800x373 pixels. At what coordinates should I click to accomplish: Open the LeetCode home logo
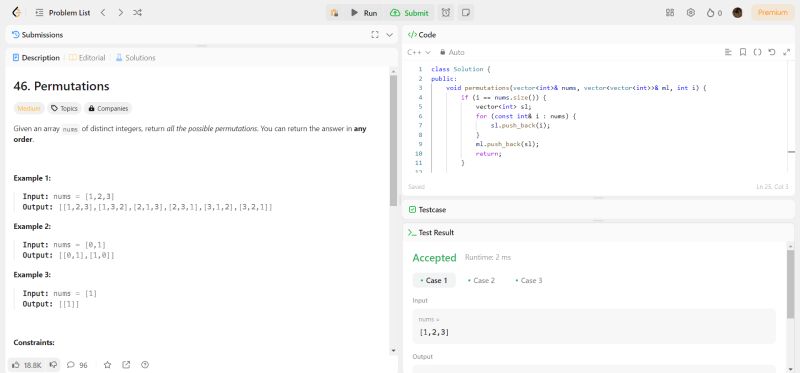pos(16,13)
